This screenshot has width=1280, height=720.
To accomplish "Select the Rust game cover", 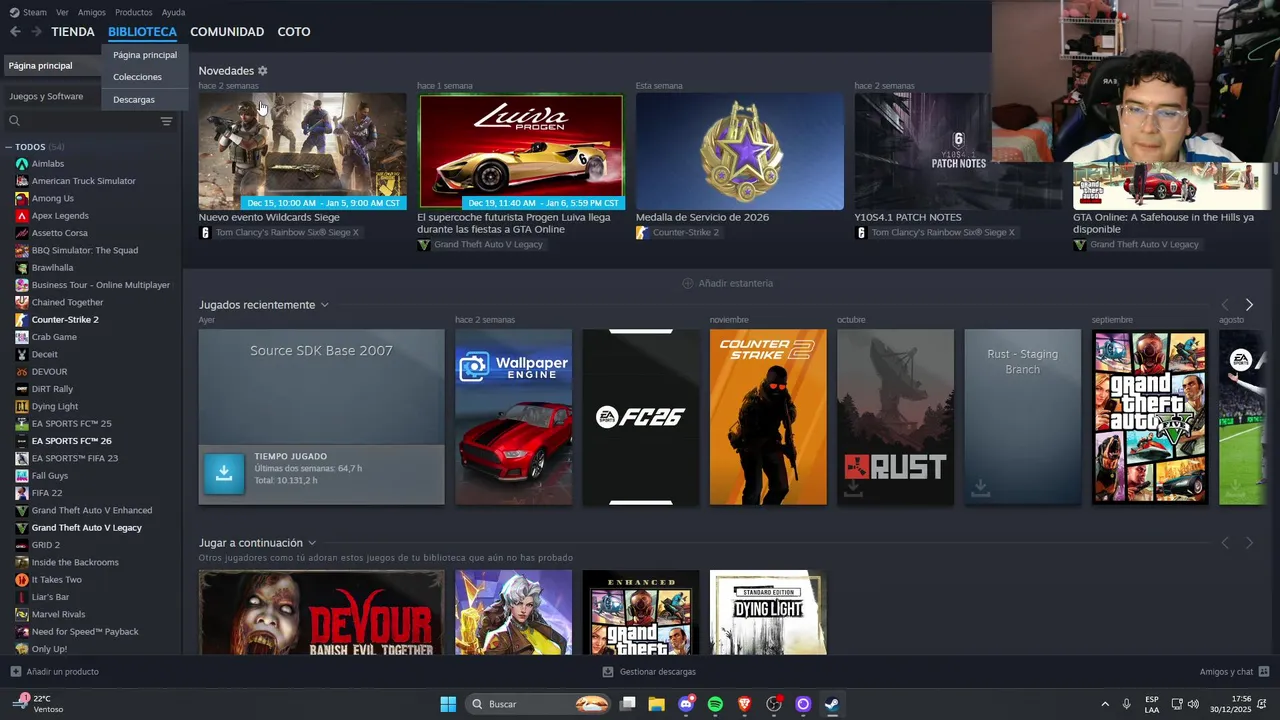I will coord(895,417).
